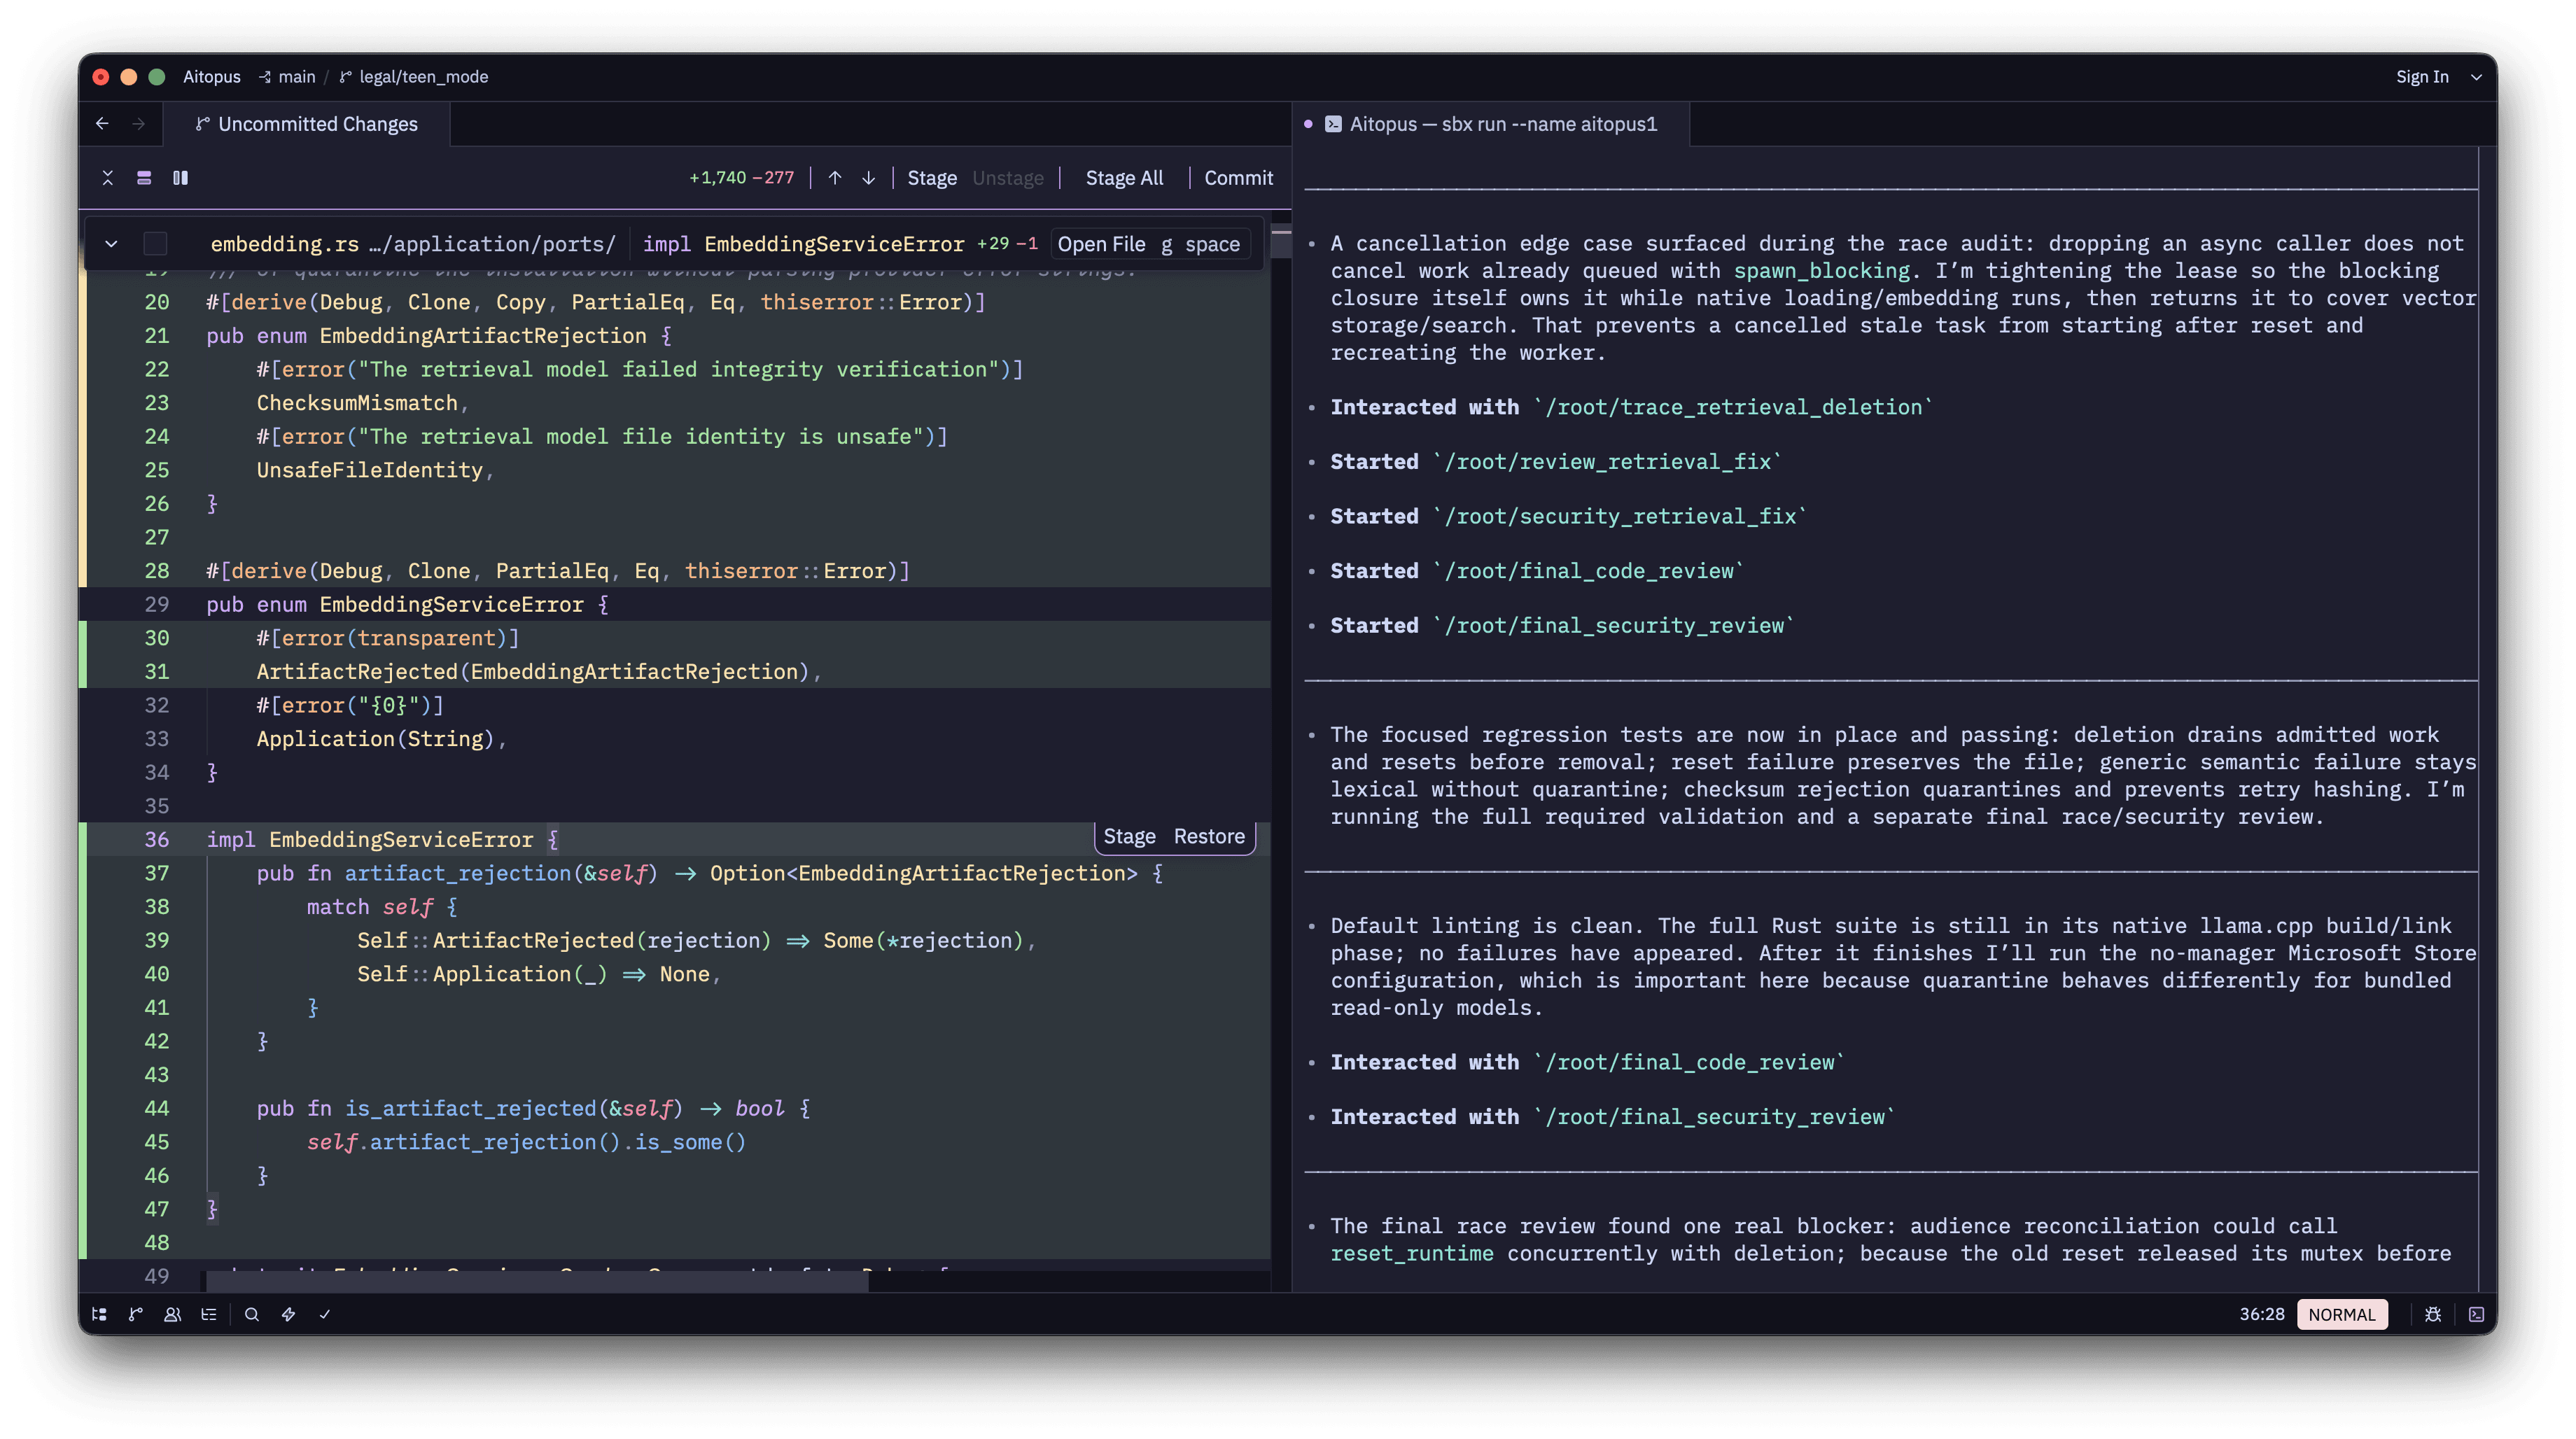The image size is (2576, 1439).
Task: Click line number 36 in the gutter
Action: 157,839
